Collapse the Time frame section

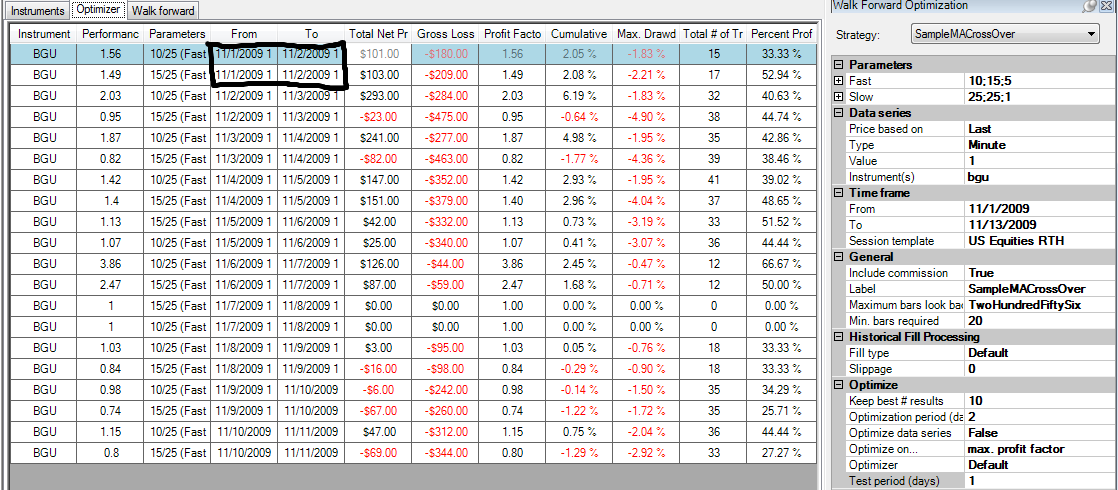[x=838, y=193]
